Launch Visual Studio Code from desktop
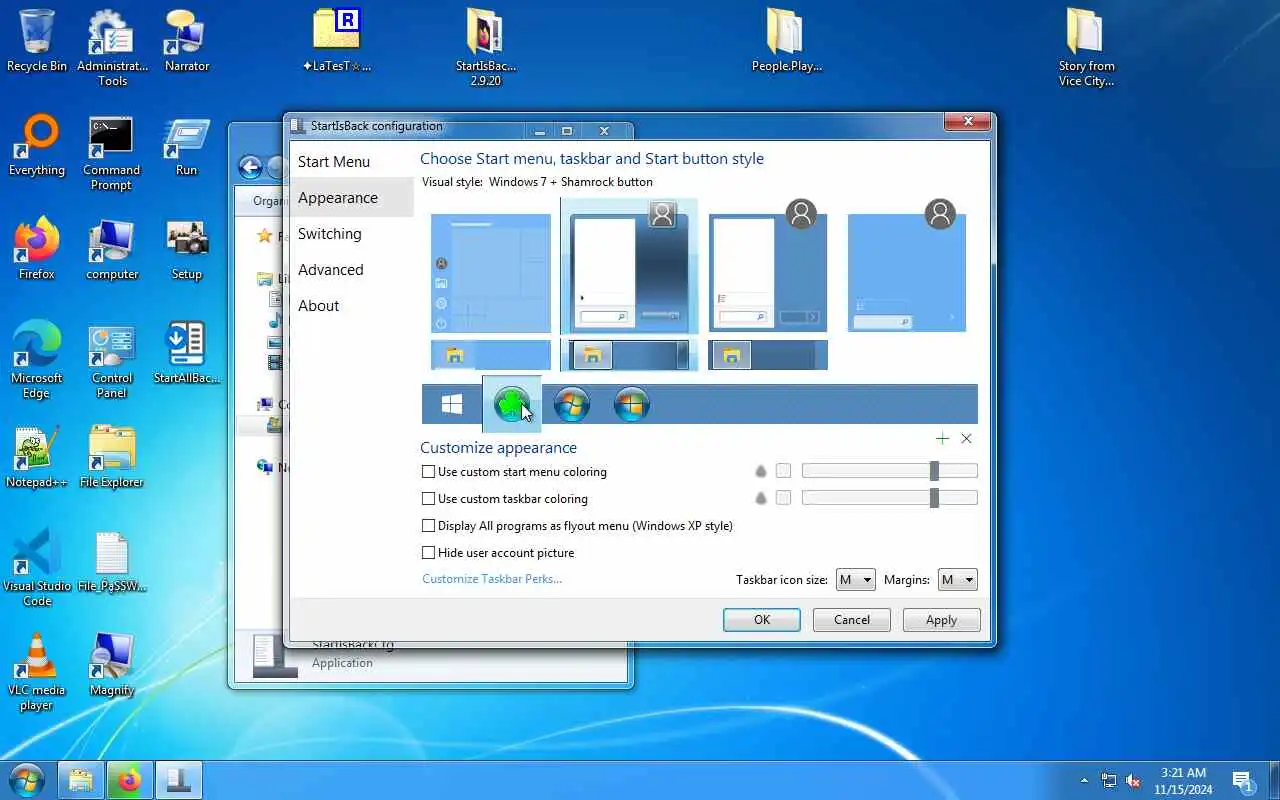The image size is (1280, 800). coord(37,569)
